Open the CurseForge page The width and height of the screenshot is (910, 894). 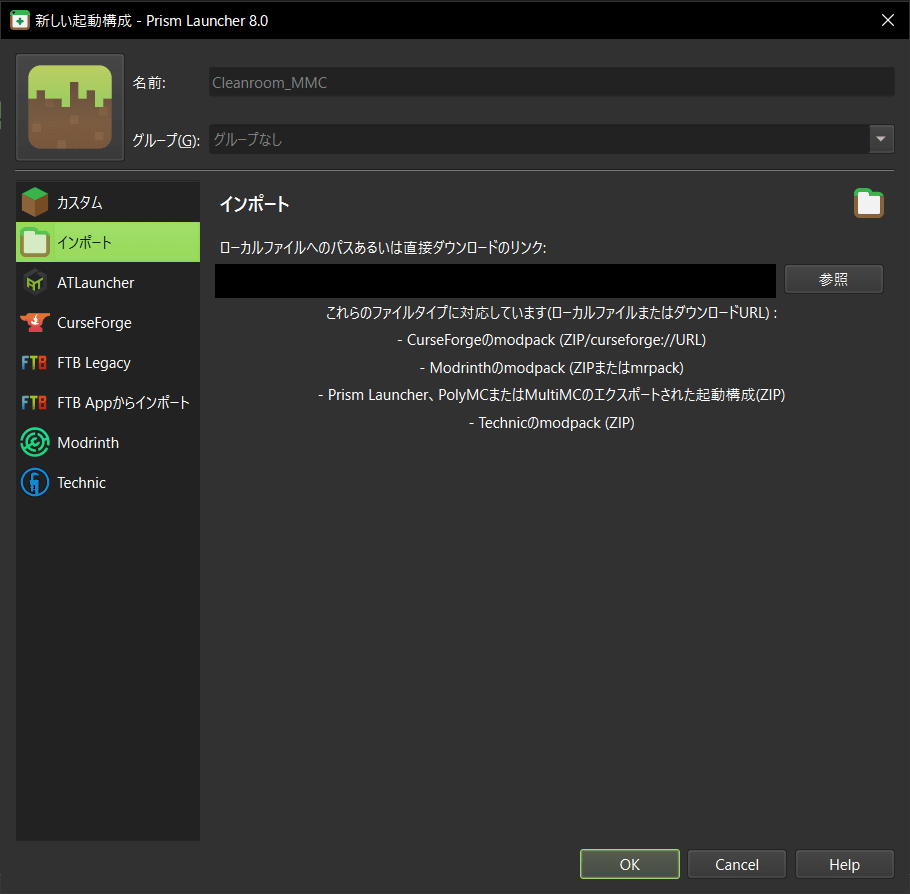(108, 322)
